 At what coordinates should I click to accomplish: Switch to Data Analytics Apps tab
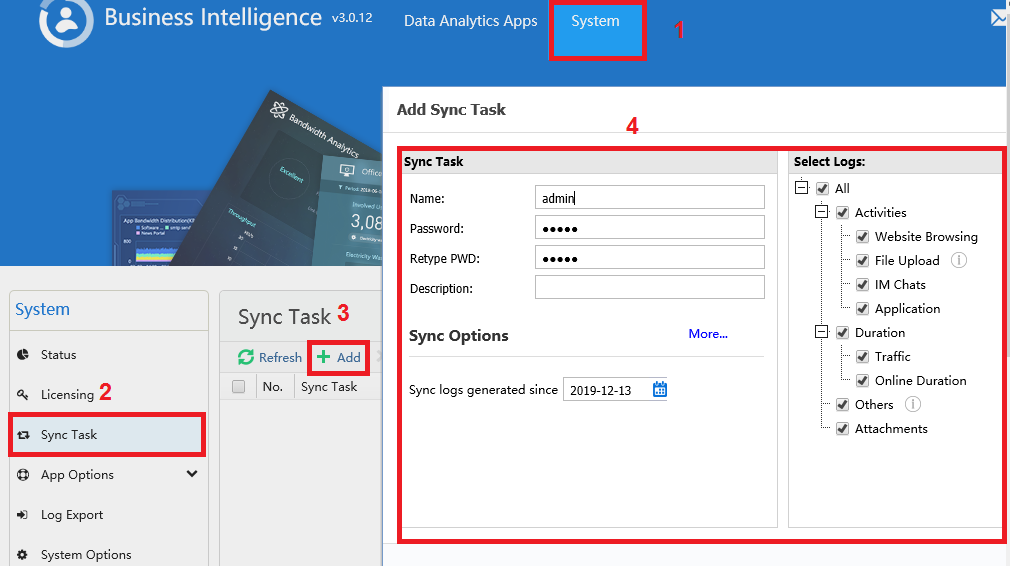click(x=470, y=21)
